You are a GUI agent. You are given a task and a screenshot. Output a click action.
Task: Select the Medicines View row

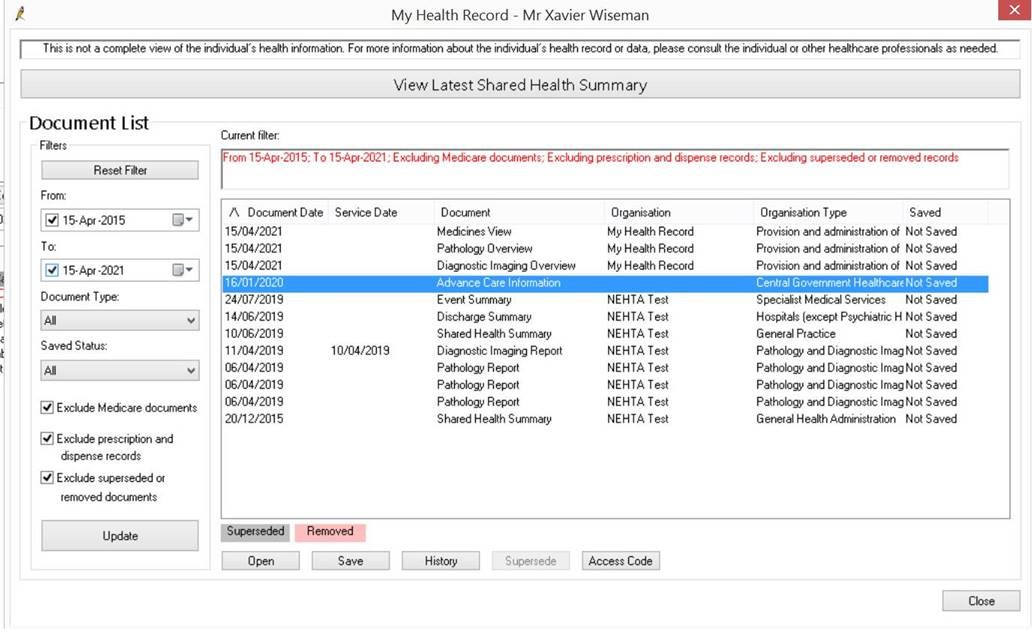point(606,232)
